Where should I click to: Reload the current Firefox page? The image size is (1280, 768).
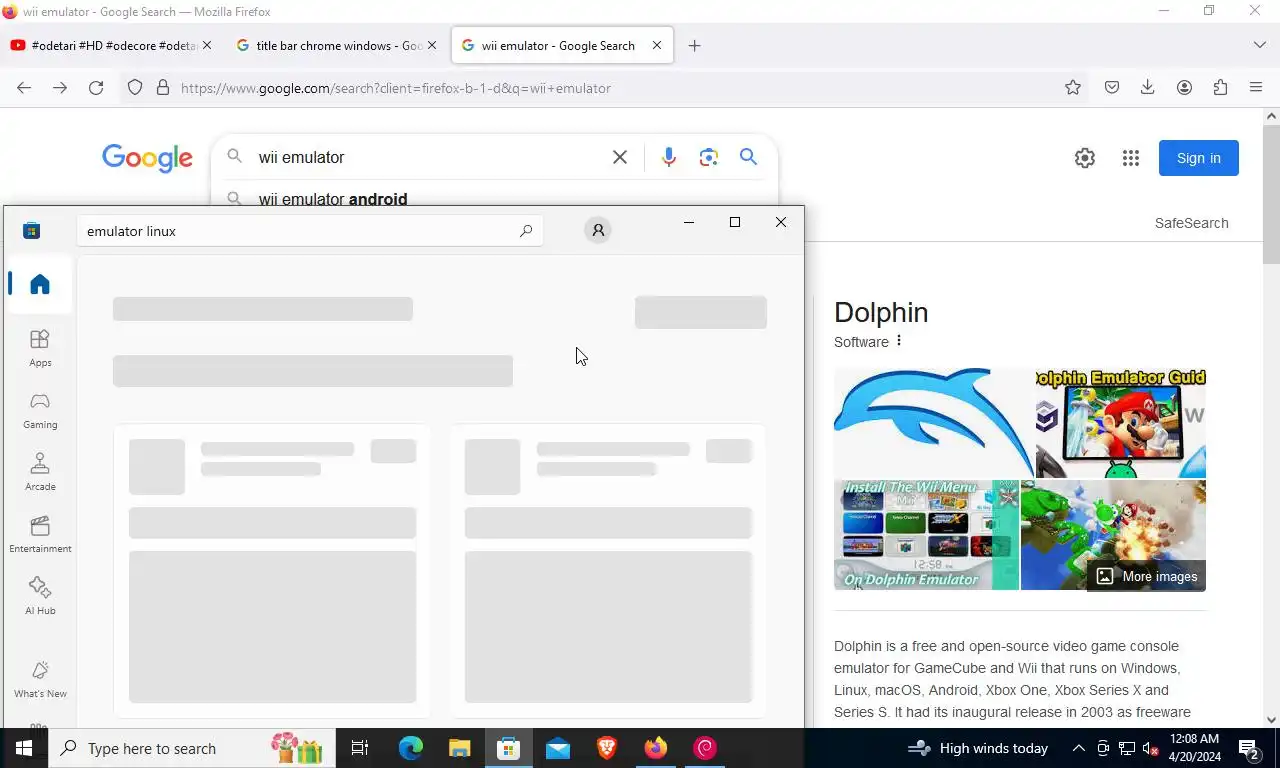[96, 88]
